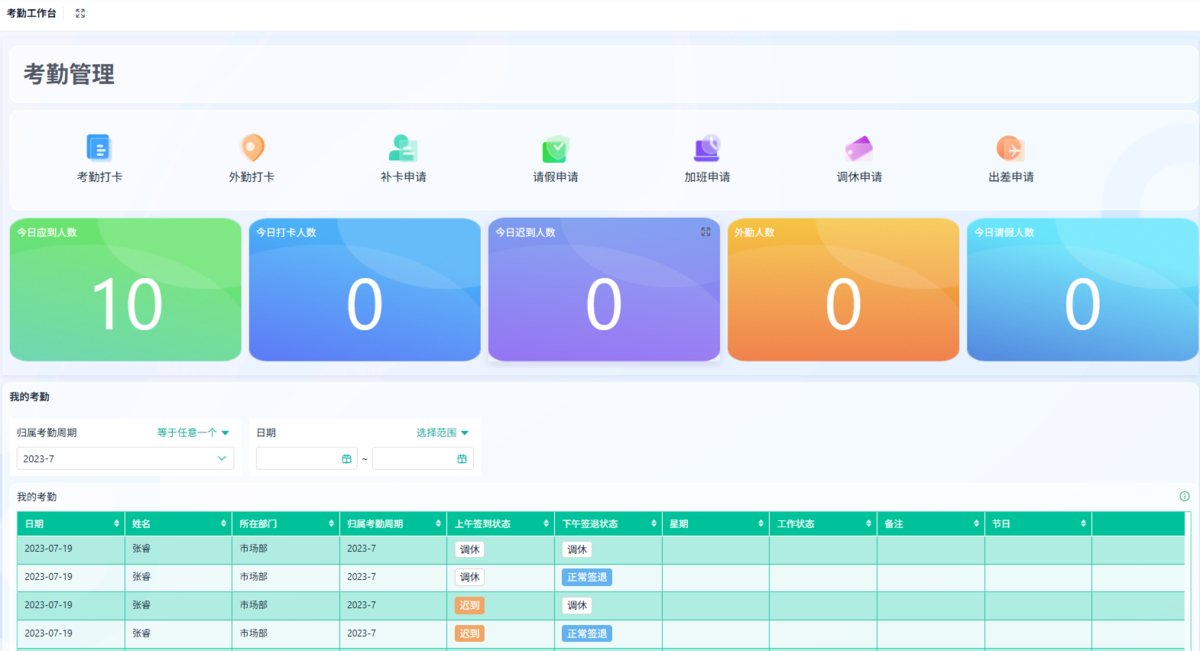The width and height of the screenshot is (1200, 651).
Task: Open the 出差申请 travel icon
Action: (x=1011, y=149)
